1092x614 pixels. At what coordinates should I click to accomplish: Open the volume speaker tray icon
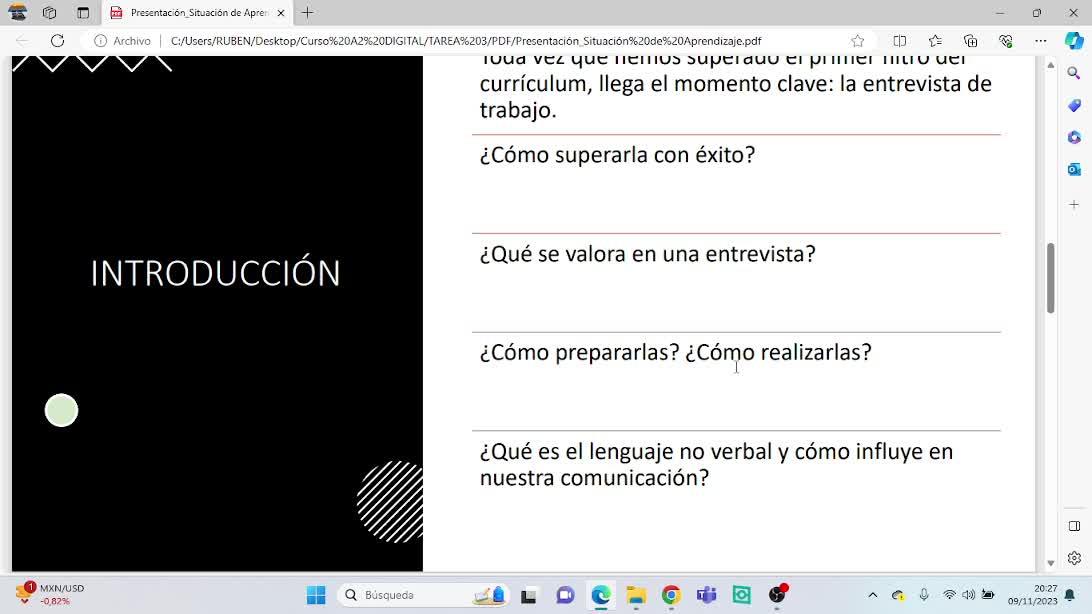pyautogui.click(x=969, y=595)
